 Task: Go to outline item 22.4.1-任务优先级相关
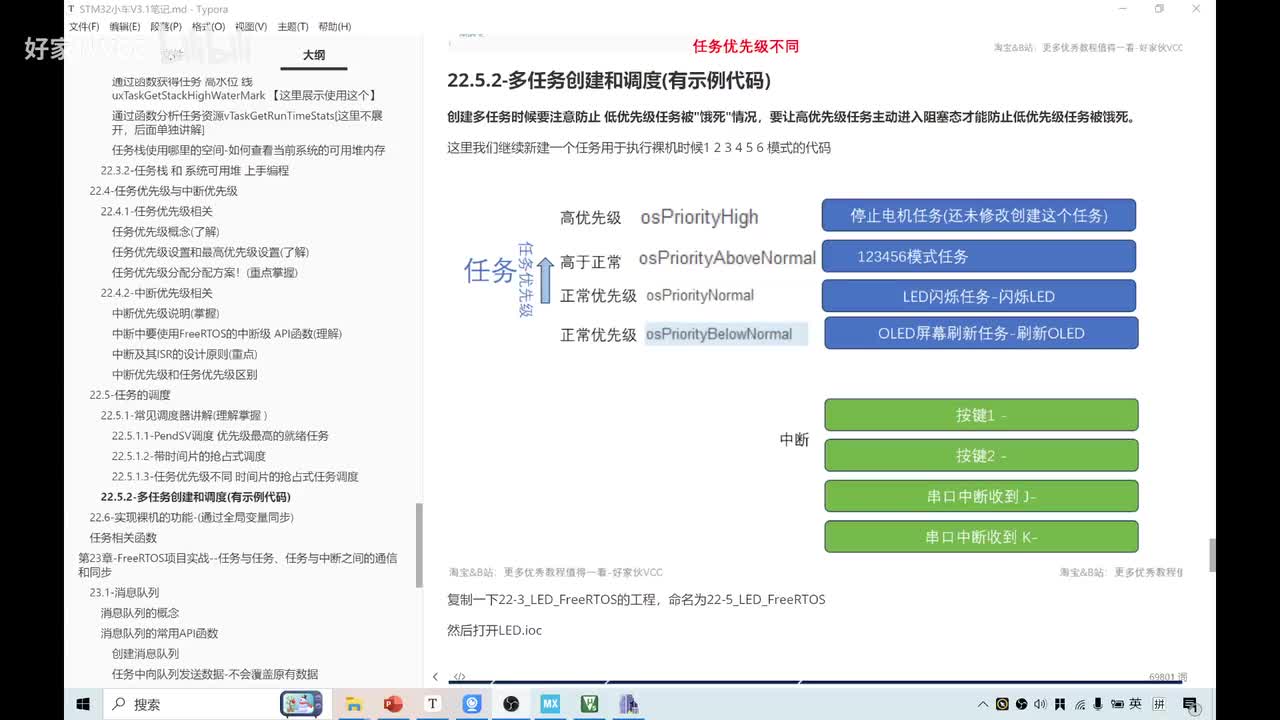click(156, 211)
